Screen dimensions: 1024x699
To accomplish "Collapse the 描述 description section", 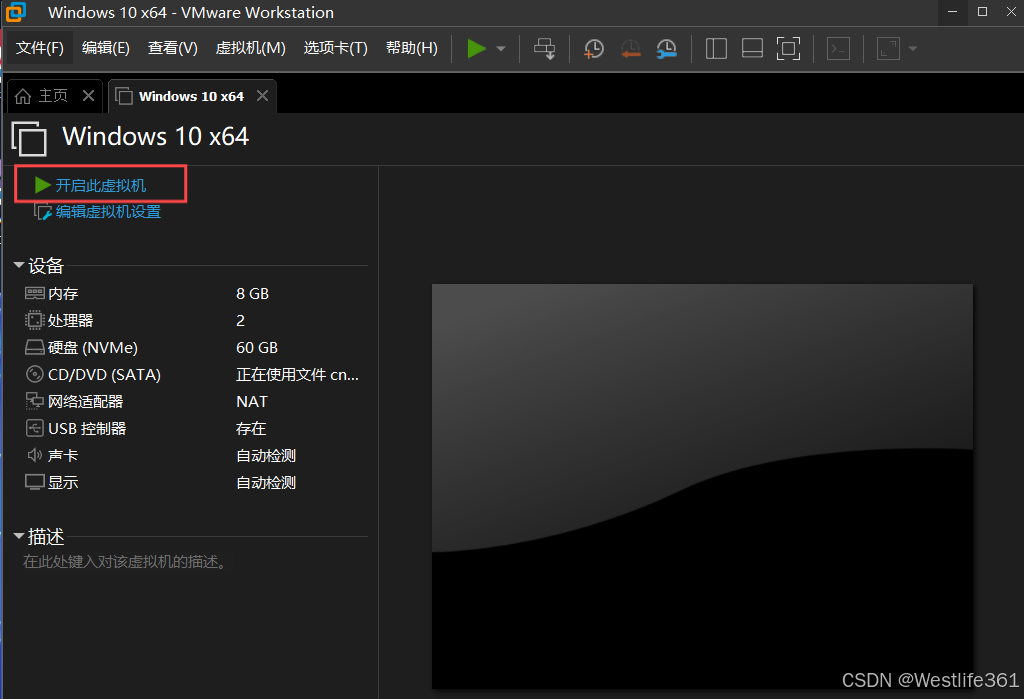I will pos(18,536).
